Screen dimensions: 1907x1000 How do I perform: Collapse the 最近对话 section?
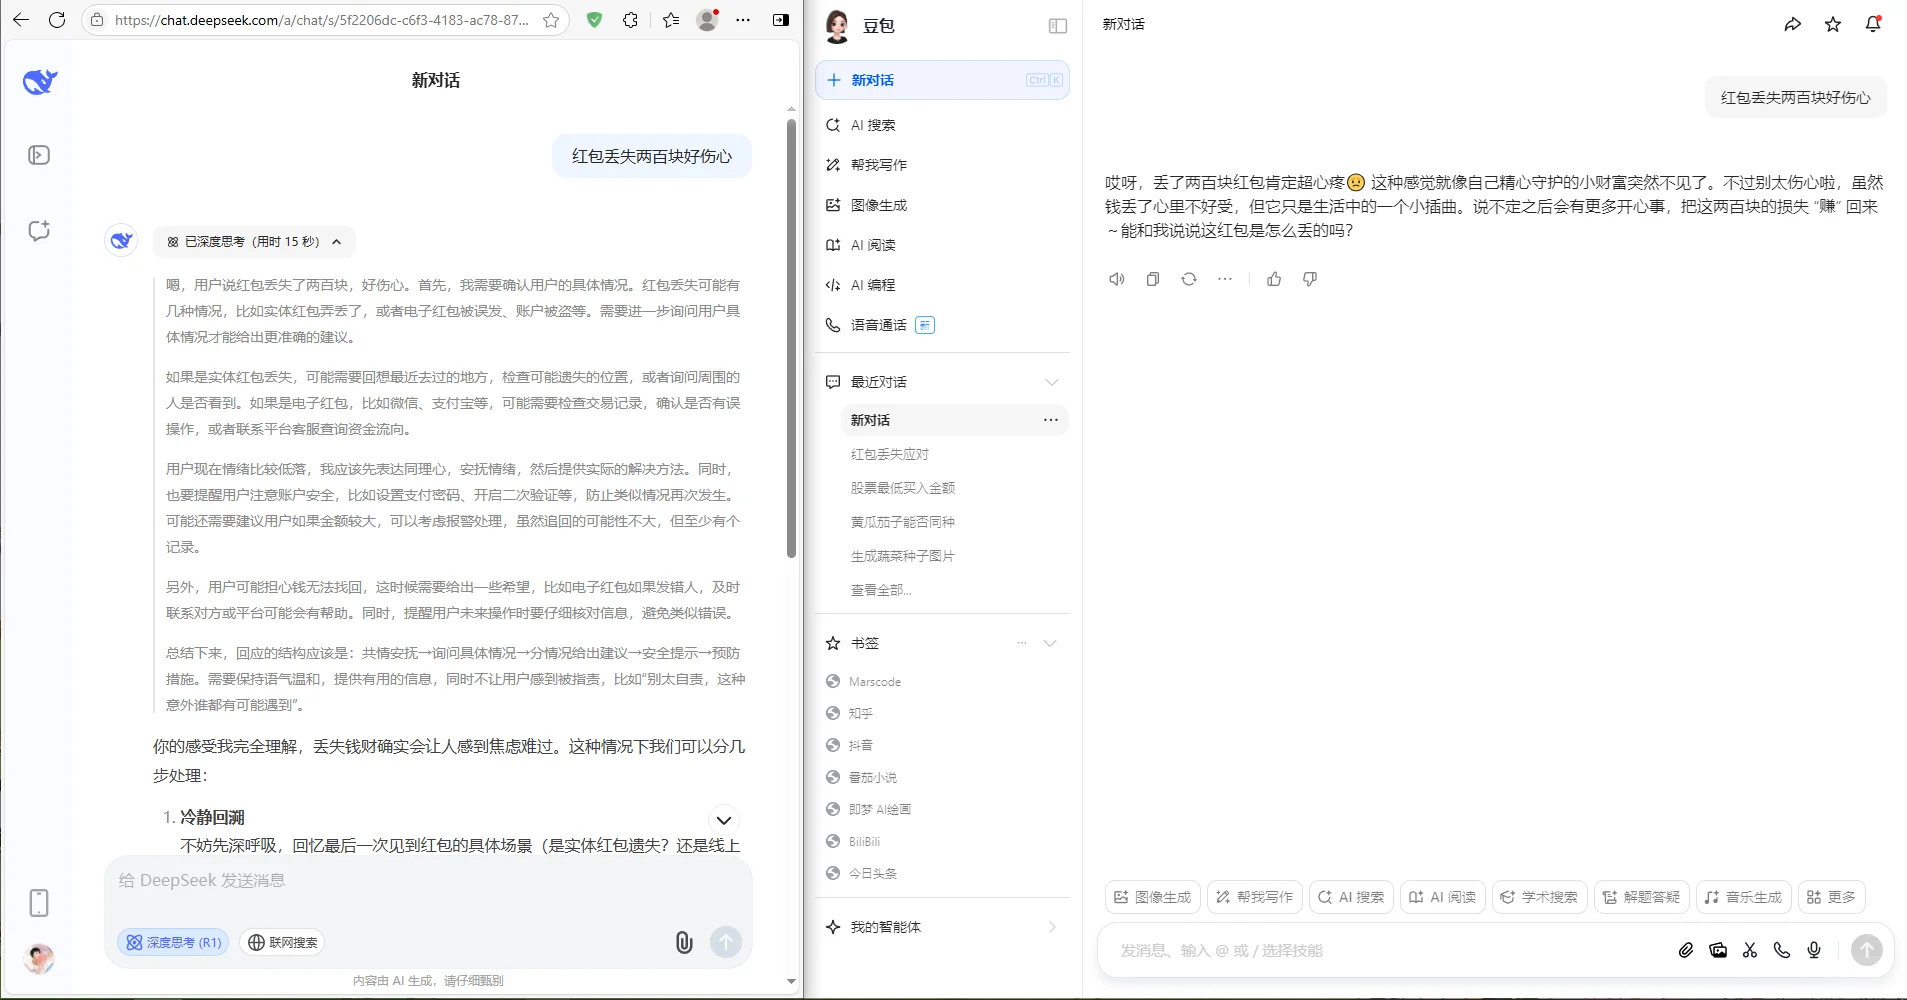pyautogui.click(x=1051, y=381)
